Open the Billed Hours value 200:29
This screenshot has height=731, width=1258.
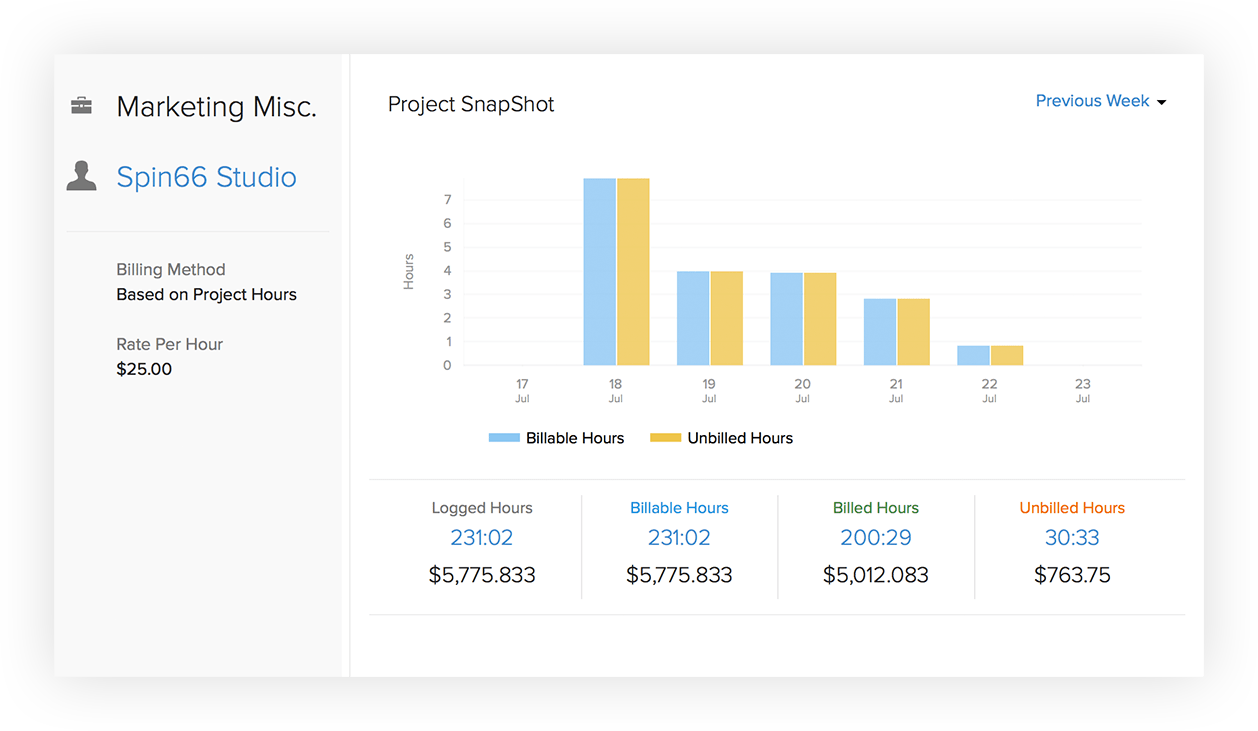click(875, 537)
